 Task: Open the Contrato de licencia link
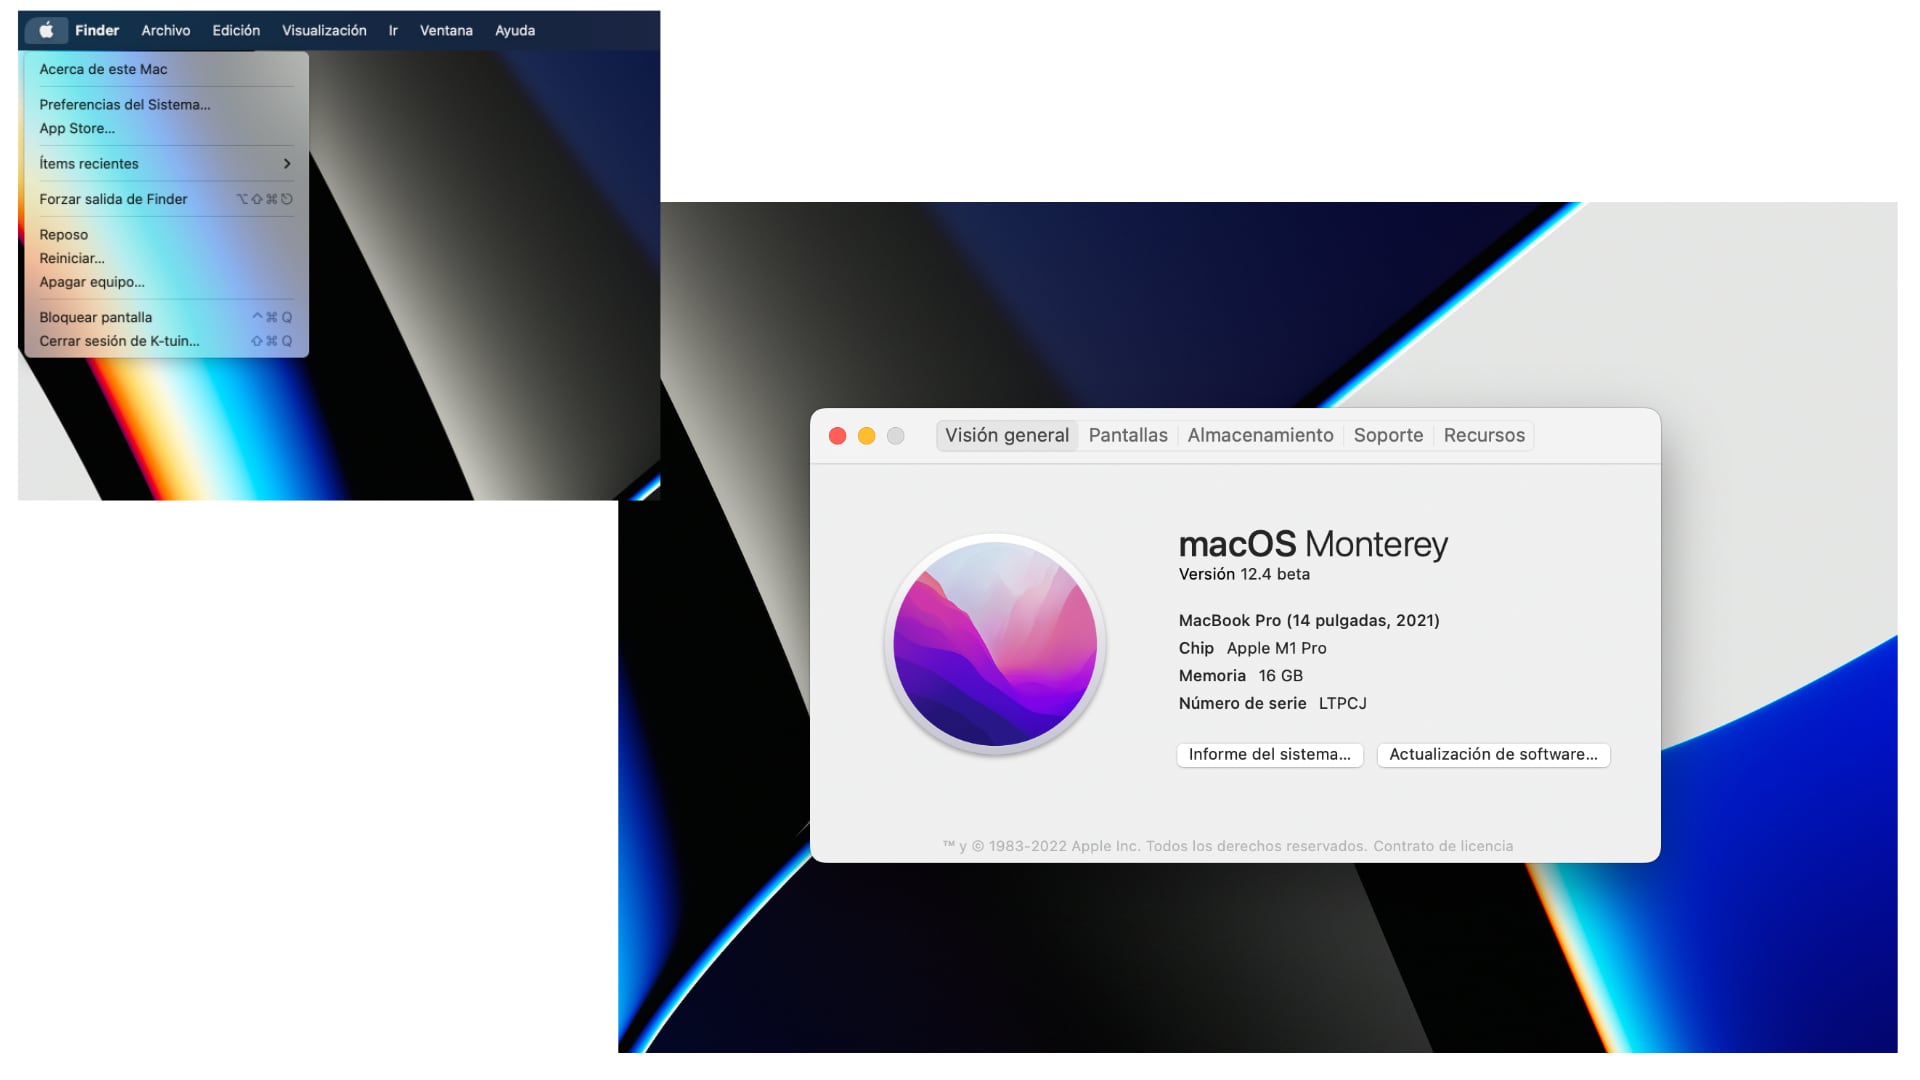coord(1443,845)
